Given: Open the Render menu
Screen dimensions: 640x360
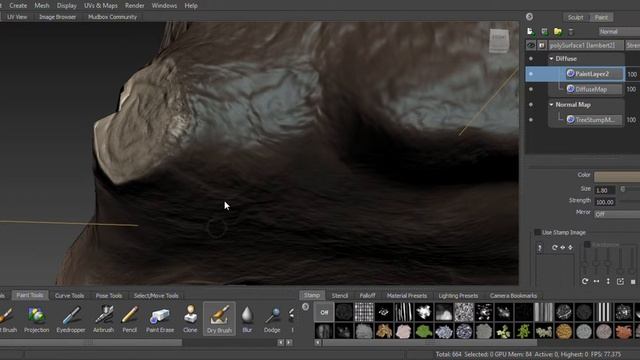Looking at the screenshot, I should [x=134, y=6].
